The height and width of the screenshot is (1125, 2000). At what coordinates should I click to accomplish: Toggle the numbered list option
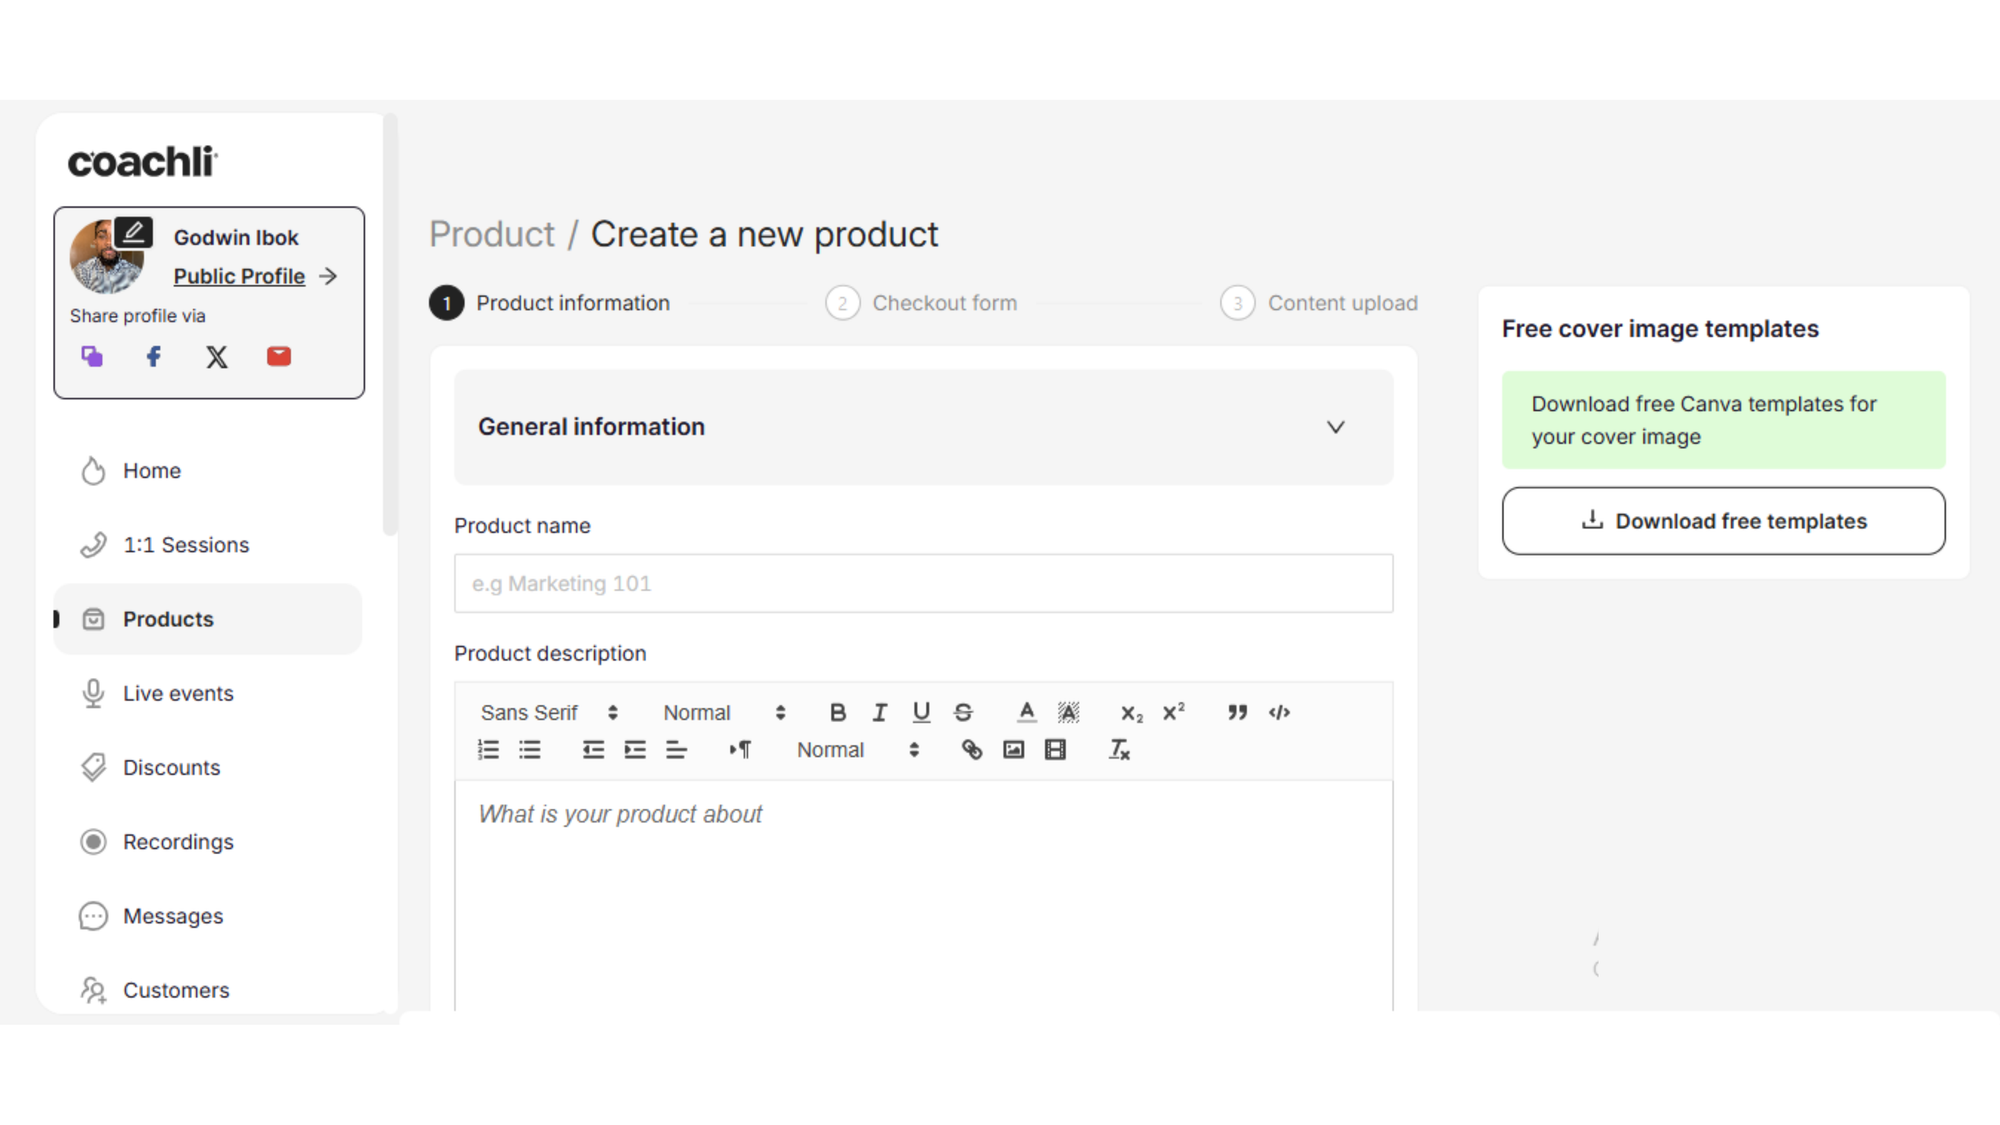pyautogui.click(x=488, y=750)
